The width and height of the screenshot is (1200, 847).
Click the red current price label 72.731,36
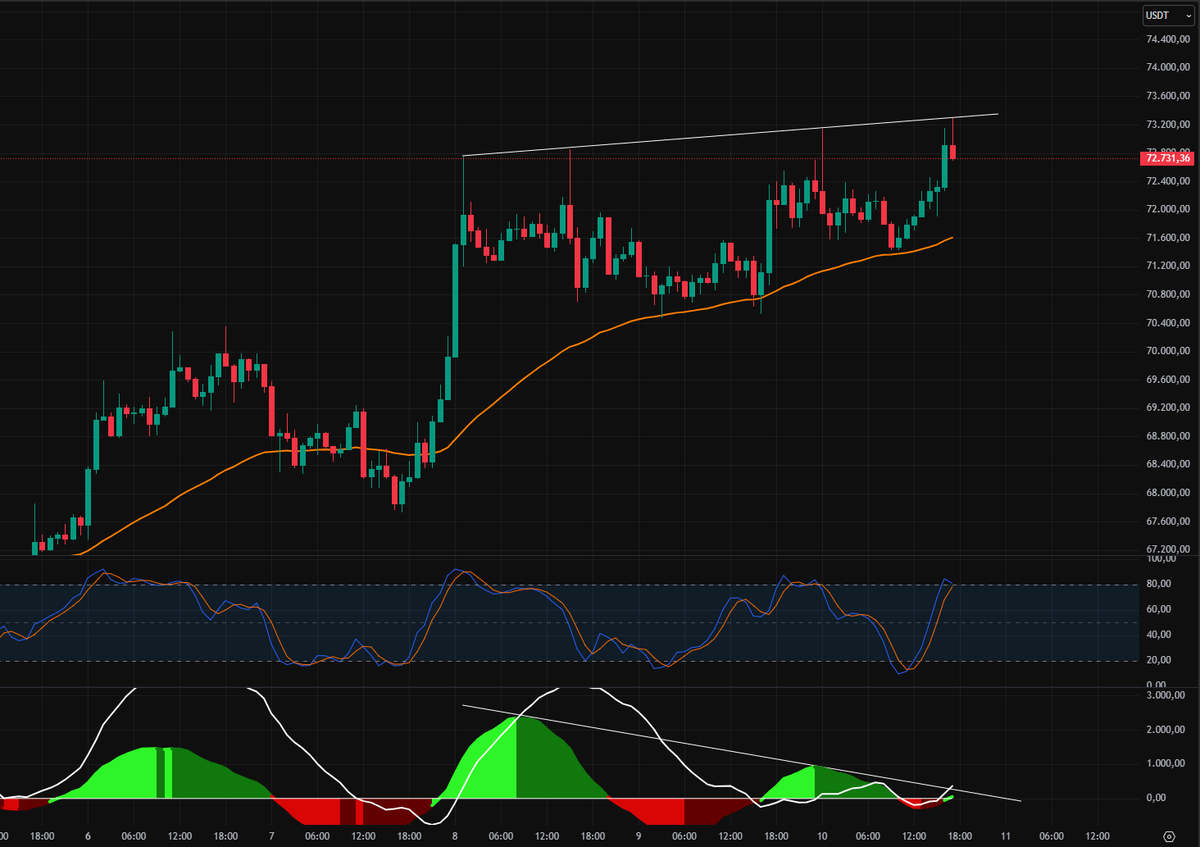click(x=1168, y=158)
